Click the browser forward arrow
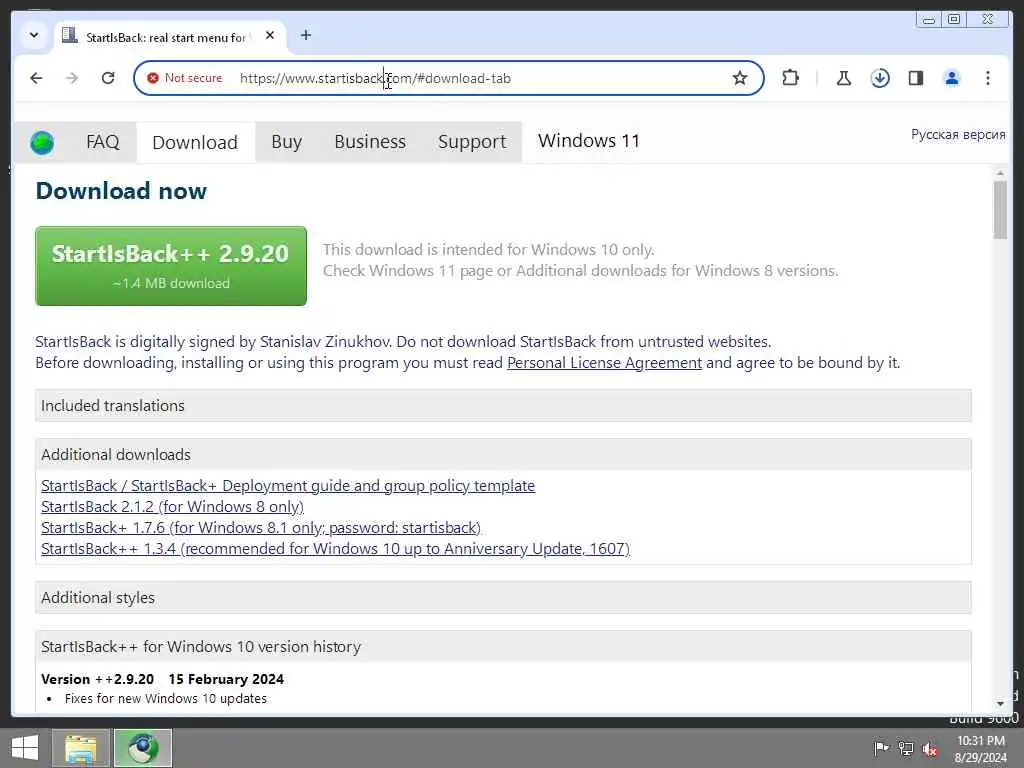 coord(72,78)
